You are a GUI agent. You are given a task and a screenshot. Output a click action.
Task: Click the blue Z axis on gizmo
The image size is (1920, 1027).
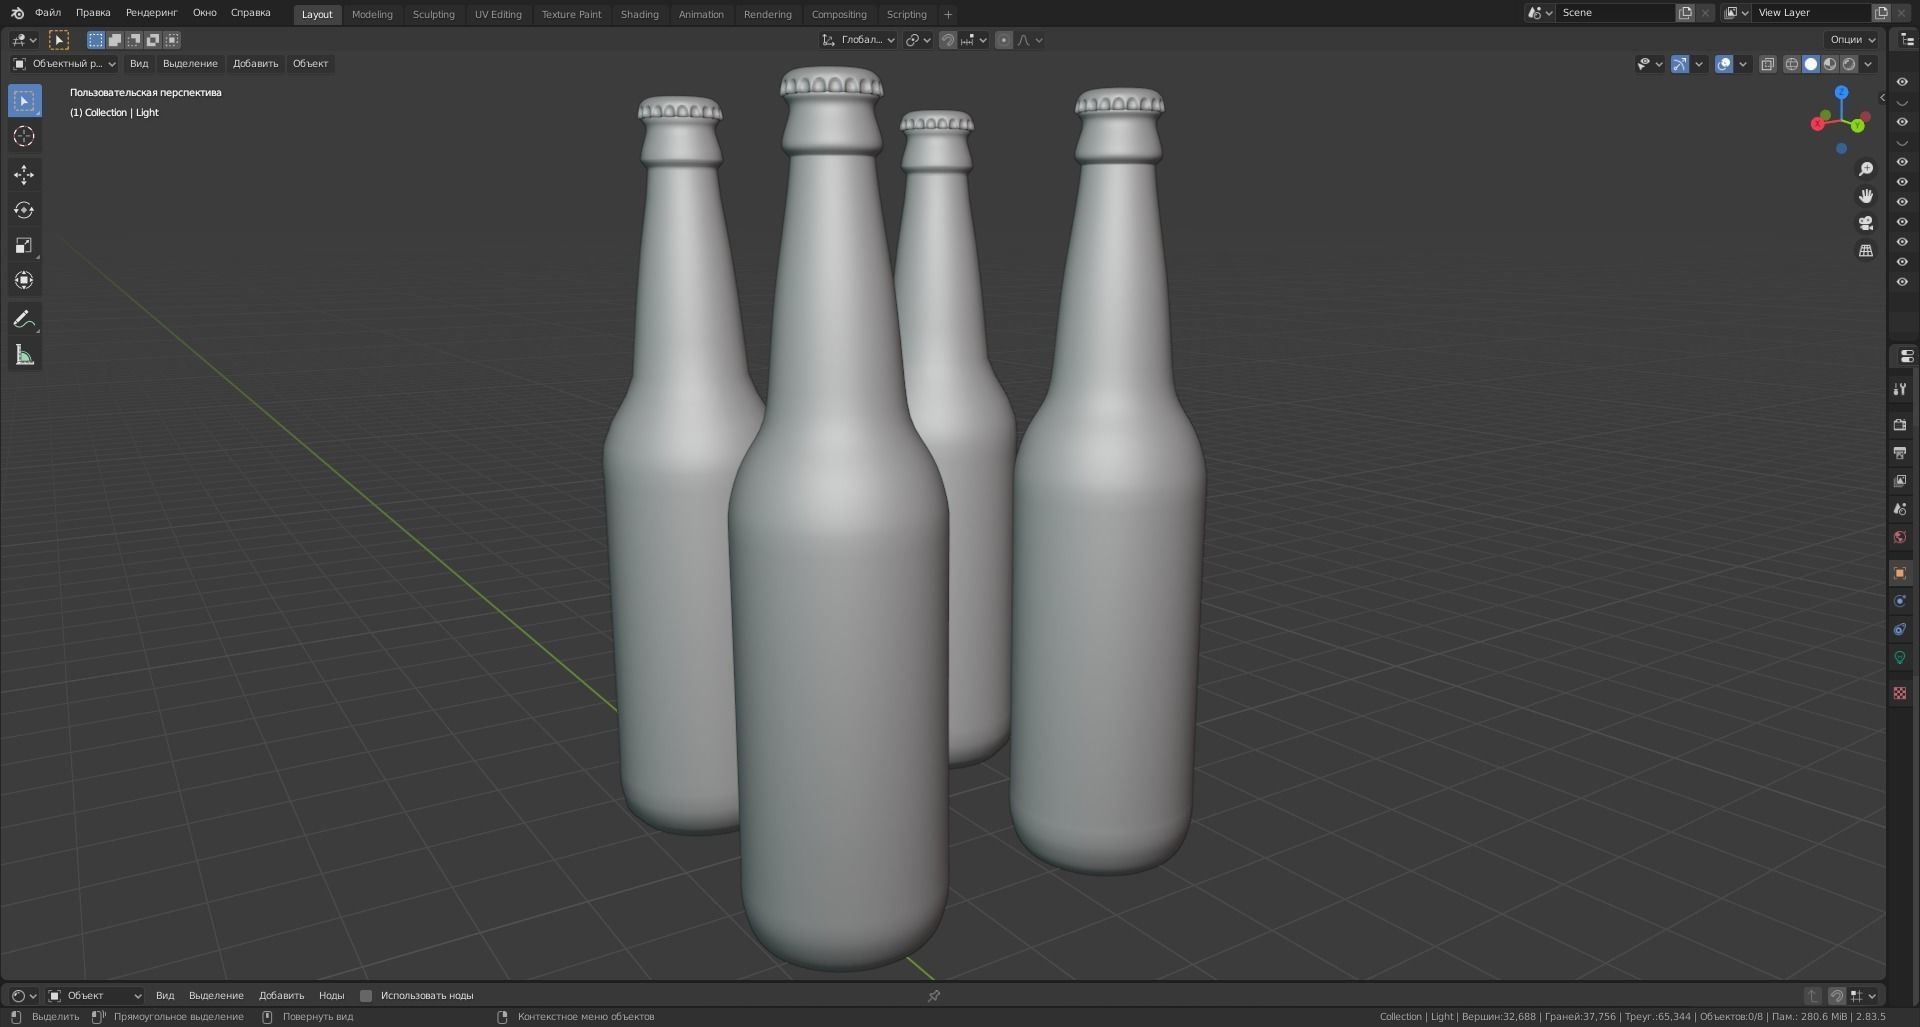tap(1841, 92)
